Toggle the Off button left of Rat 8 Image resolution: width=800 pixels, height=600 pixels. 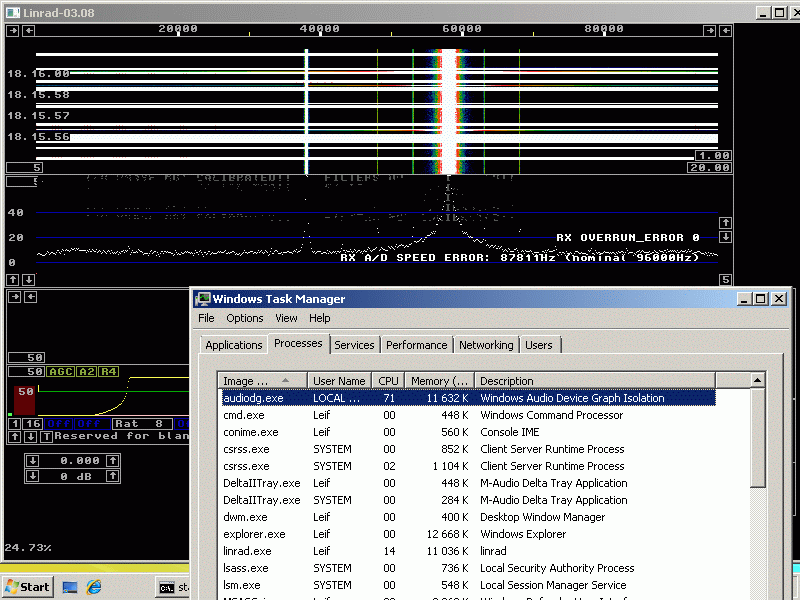92,423
